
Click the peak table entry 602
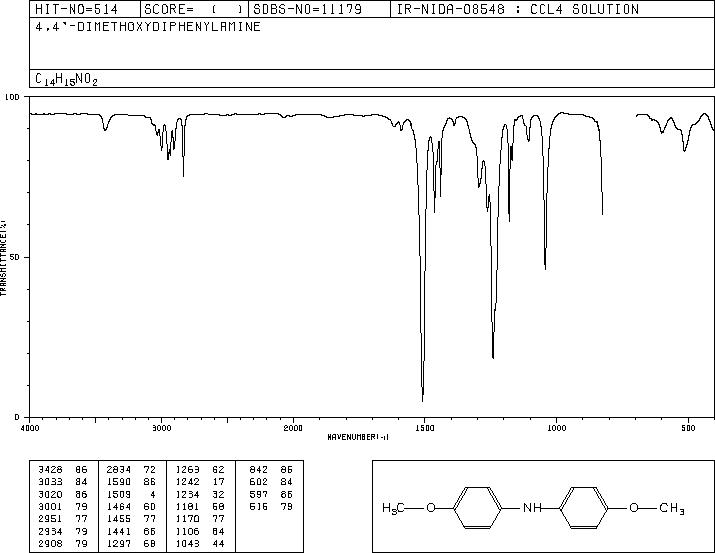(259, 482)
